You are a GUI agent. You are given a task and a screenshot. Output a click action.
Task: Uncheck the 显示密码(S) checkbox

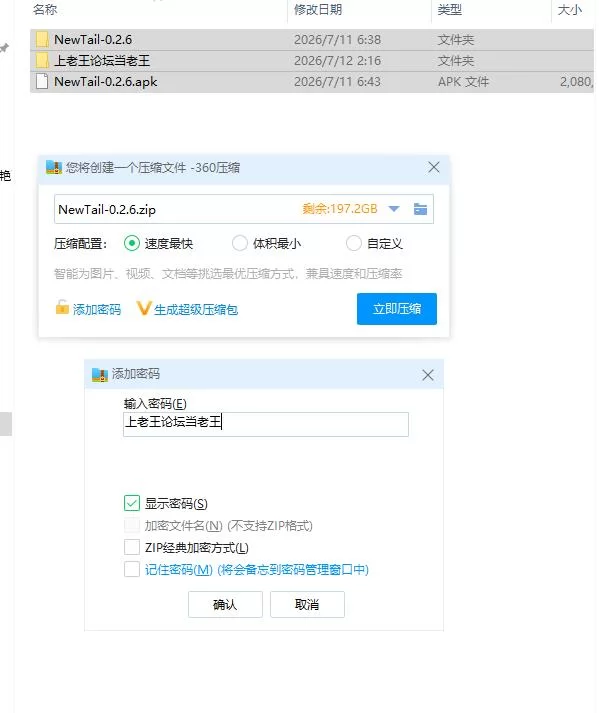pos(132,503)
